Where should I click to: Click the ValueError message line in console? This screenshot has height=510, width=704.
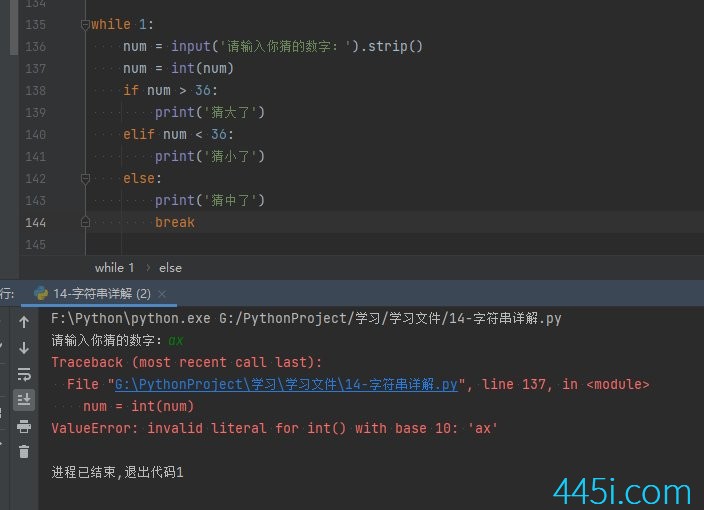click(x=274, y=428)
